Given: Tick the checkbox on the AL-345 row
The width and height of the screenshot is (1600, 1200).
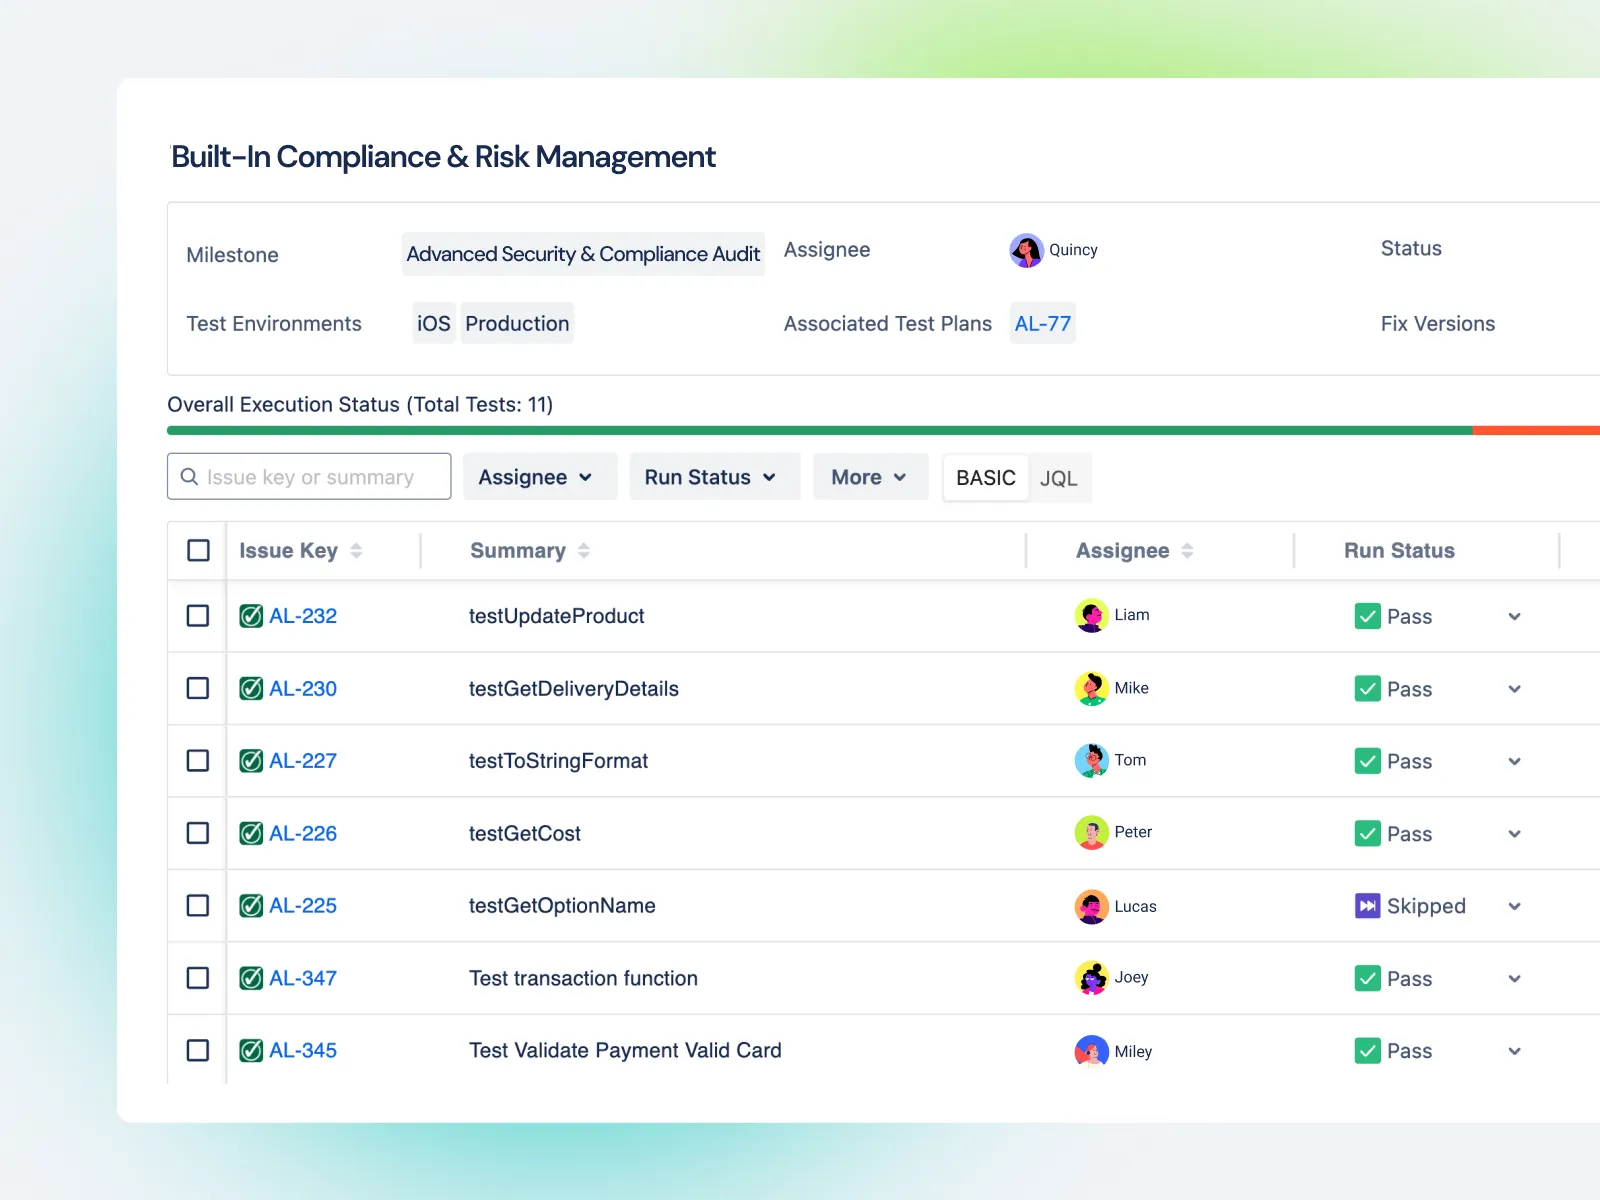Looking at the screenshot, I should click(197, 1051).
